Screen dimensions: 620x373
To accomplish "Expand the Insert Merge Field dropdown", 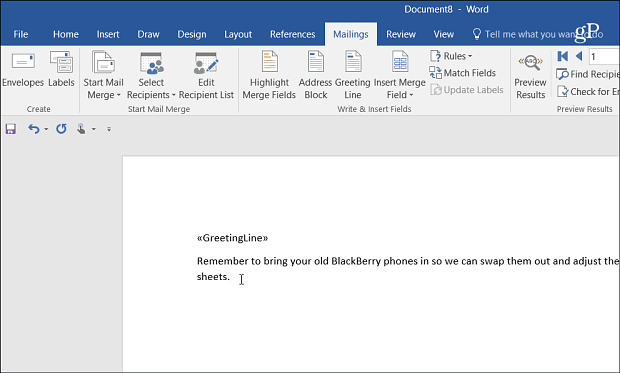I will (411, 95).
